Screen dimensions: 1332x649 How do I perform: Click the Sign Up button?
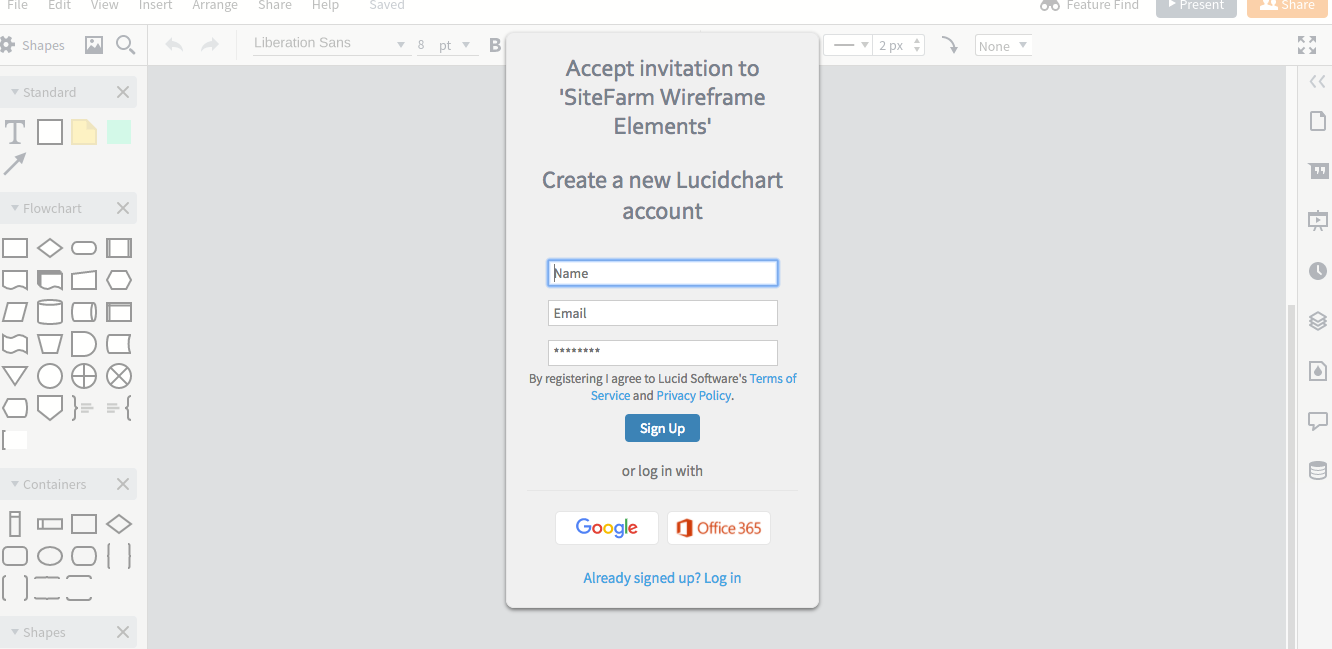662,427
